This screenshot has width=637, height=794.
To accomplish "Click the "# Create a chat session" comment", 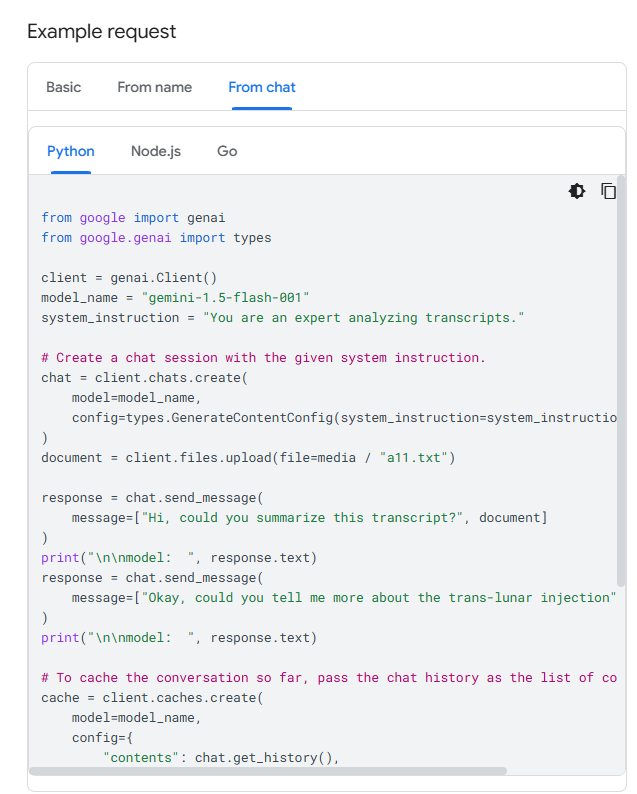I will [x=264, y=357].
